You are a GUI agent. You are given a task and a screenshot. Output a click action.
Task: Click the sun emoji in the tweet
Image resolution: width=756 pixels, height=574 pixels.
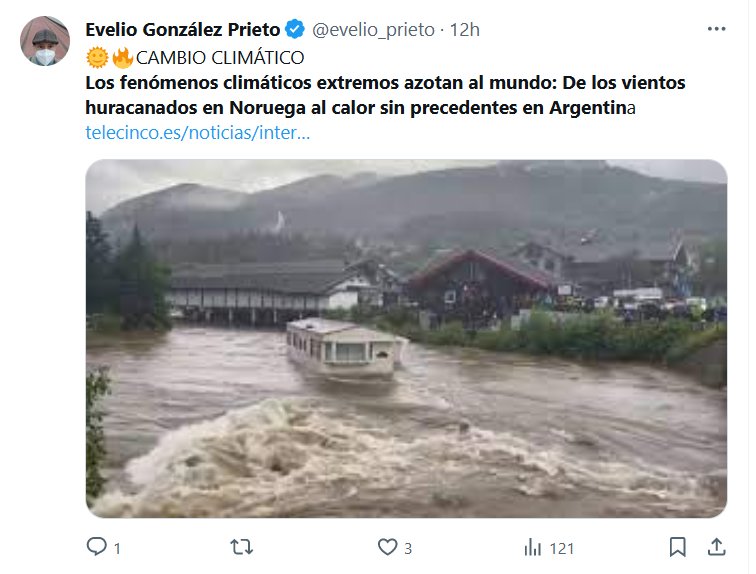click(x=97, y=58)
